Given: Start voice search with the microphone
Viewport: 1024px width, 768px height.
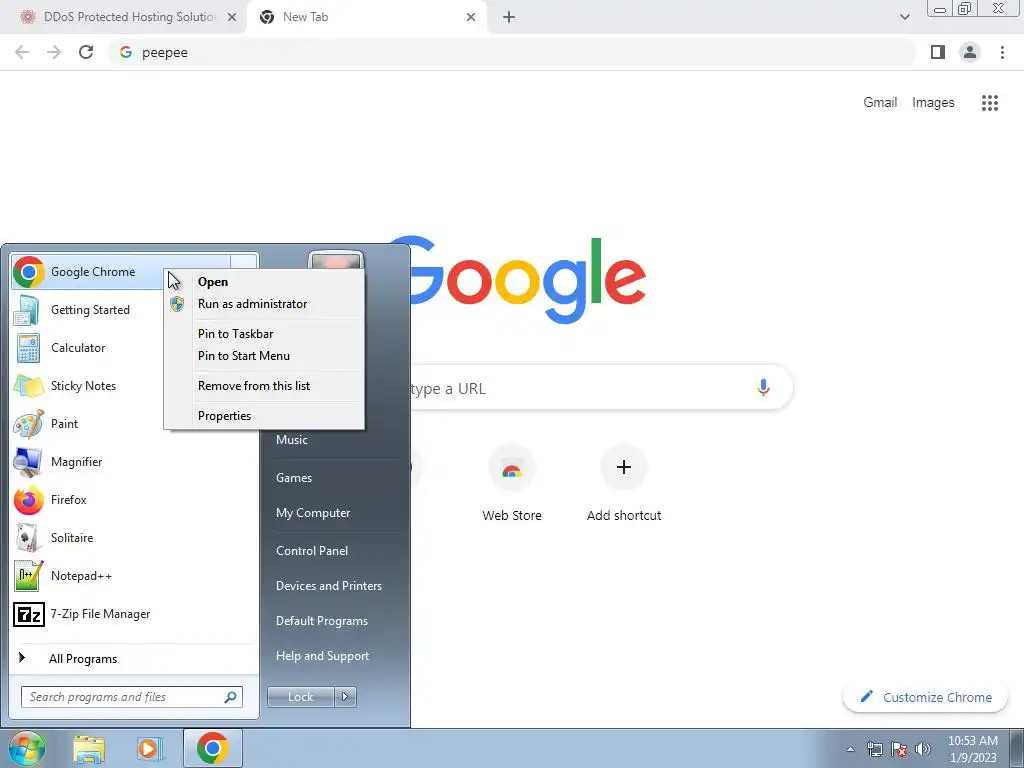Looking at the screenshot, I should pyautogui.click(x=763, y=387).
